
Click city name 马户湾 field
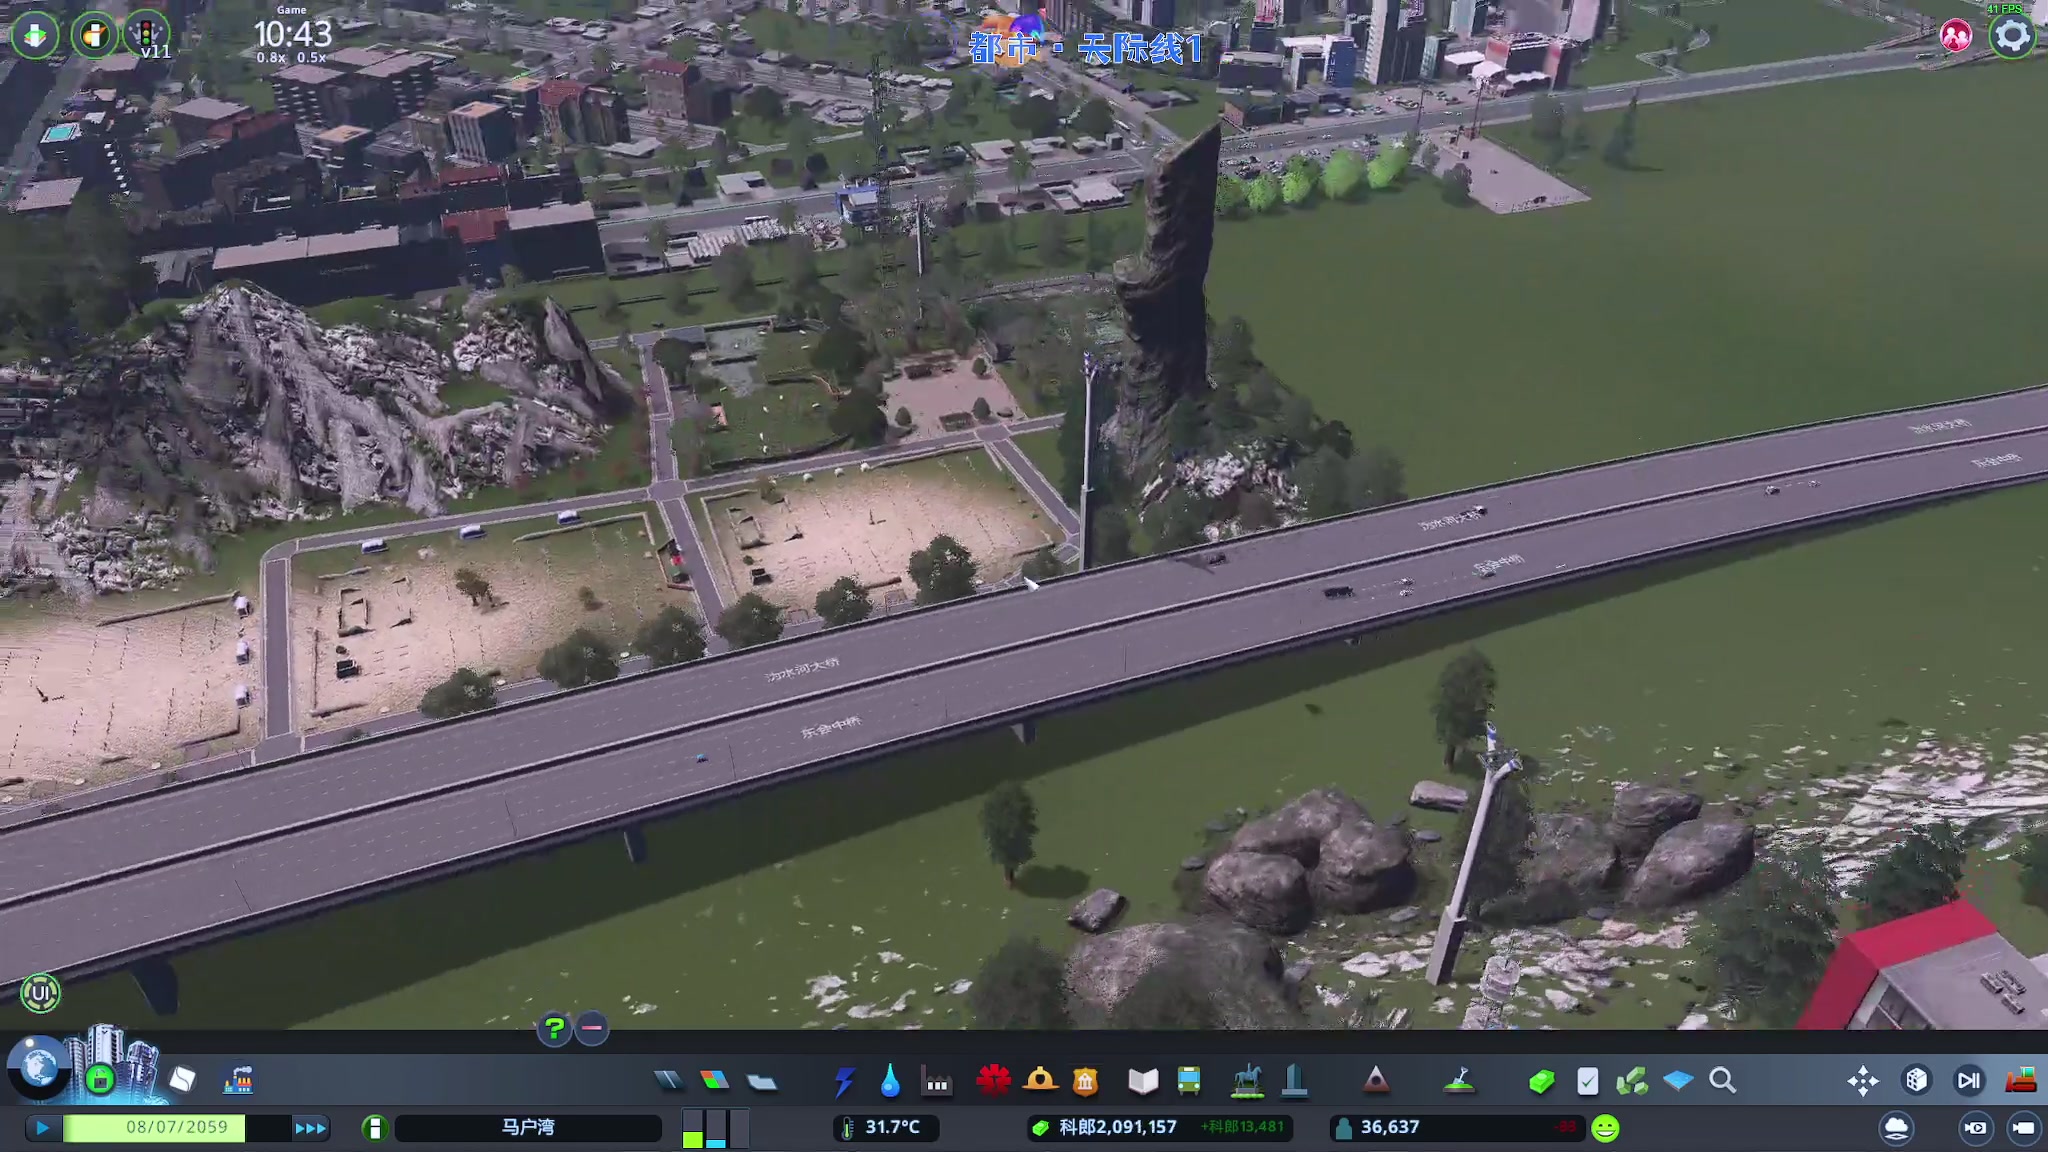(528, 1128)
